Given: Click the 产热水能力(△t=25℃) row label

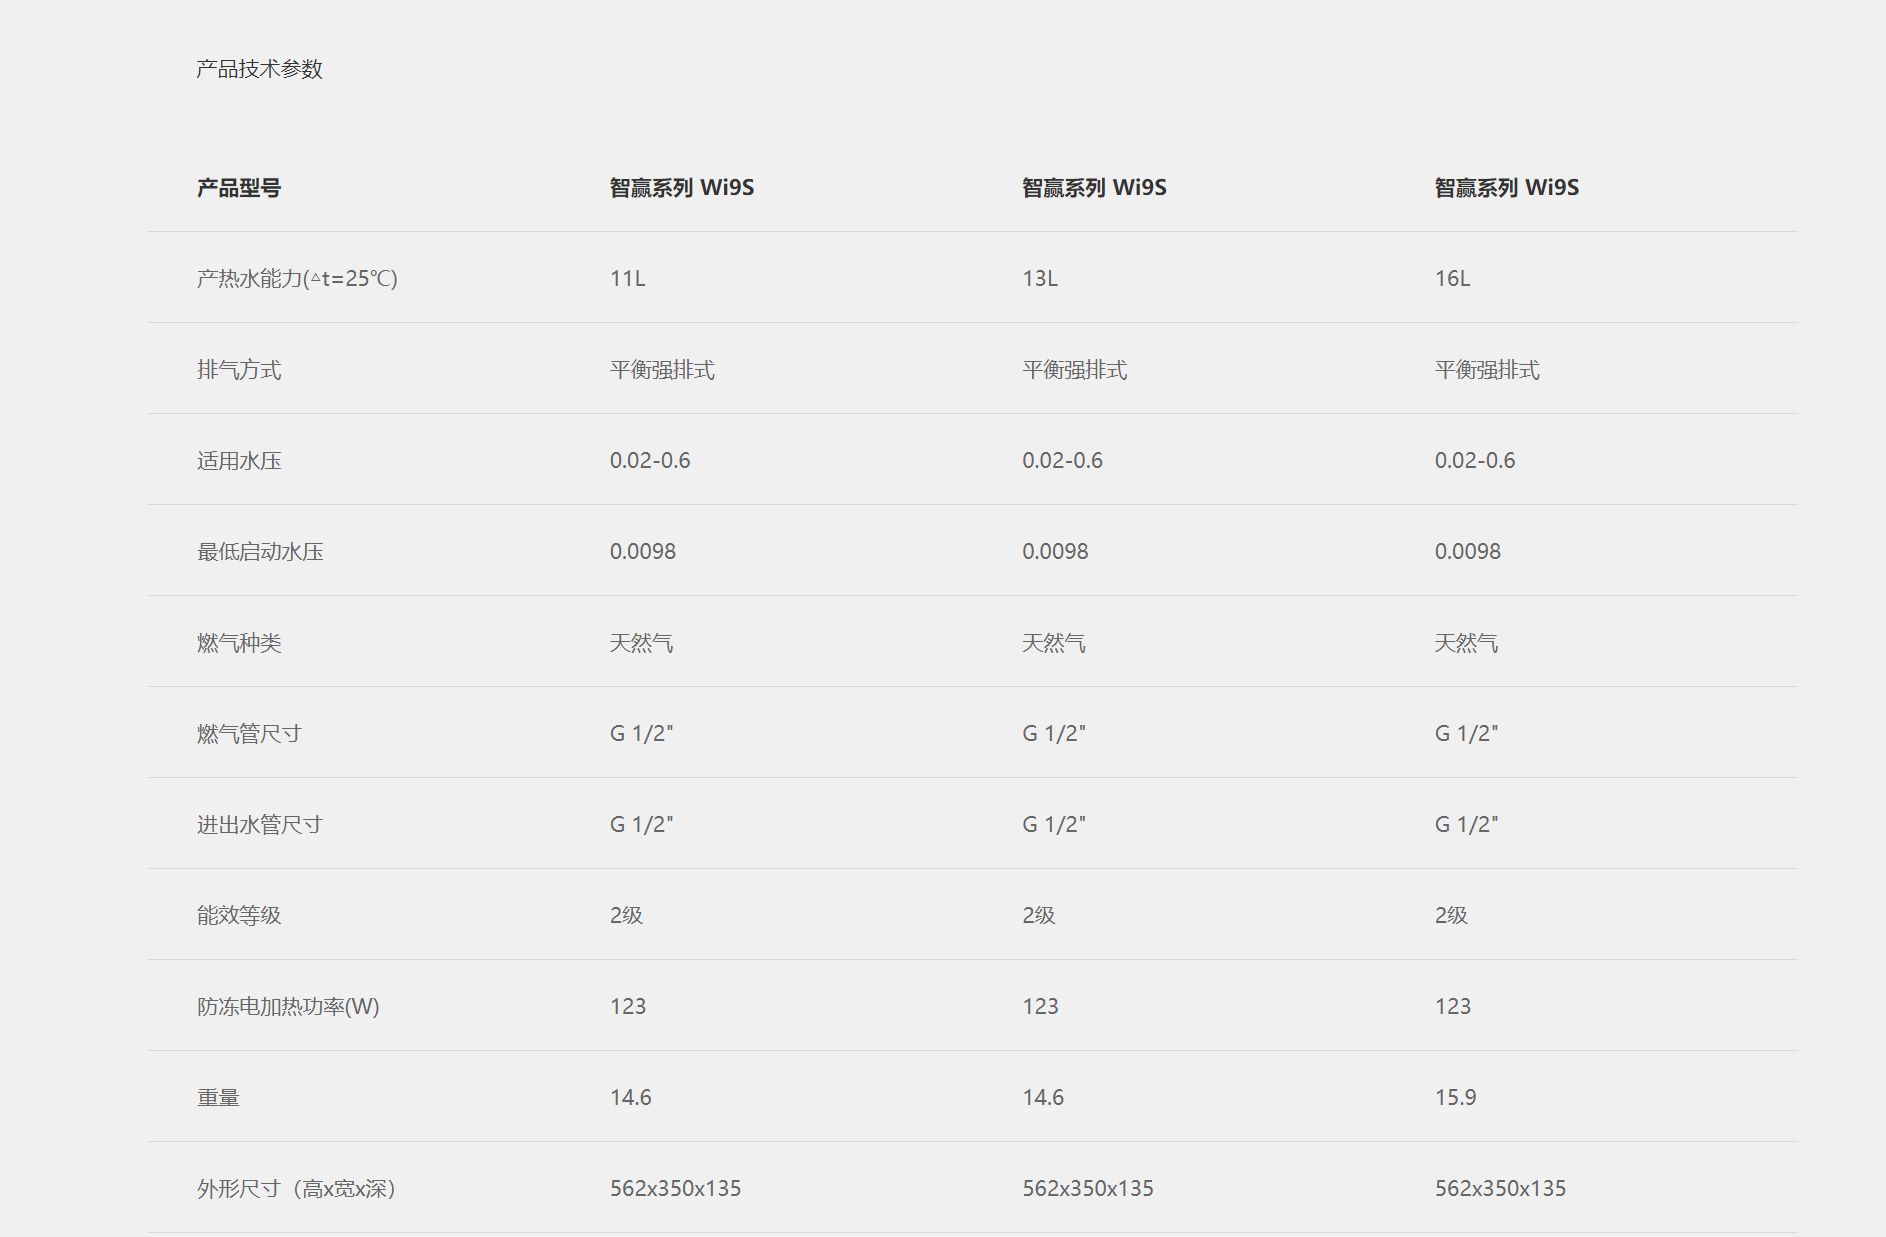Looking at the screenshot, I should [297, 279].
